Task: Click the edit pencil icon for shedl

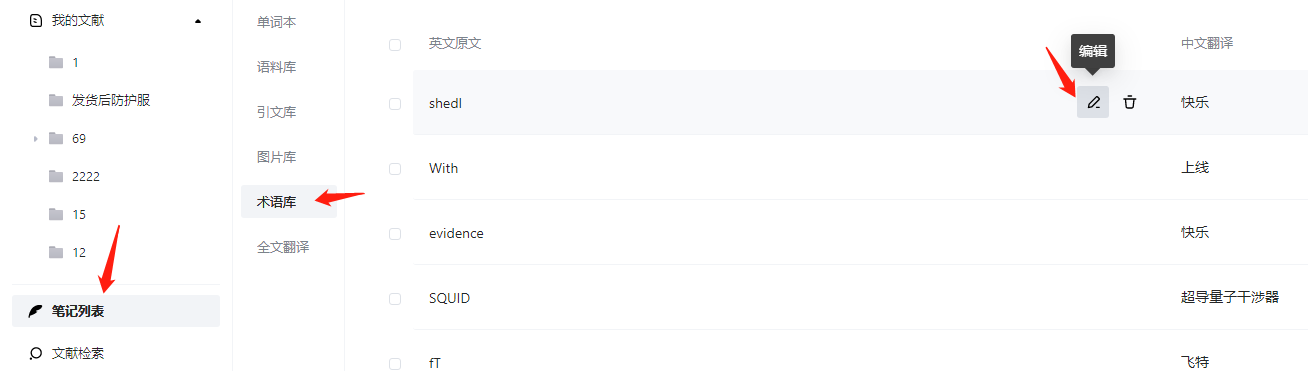Action: coord(1093,102)
